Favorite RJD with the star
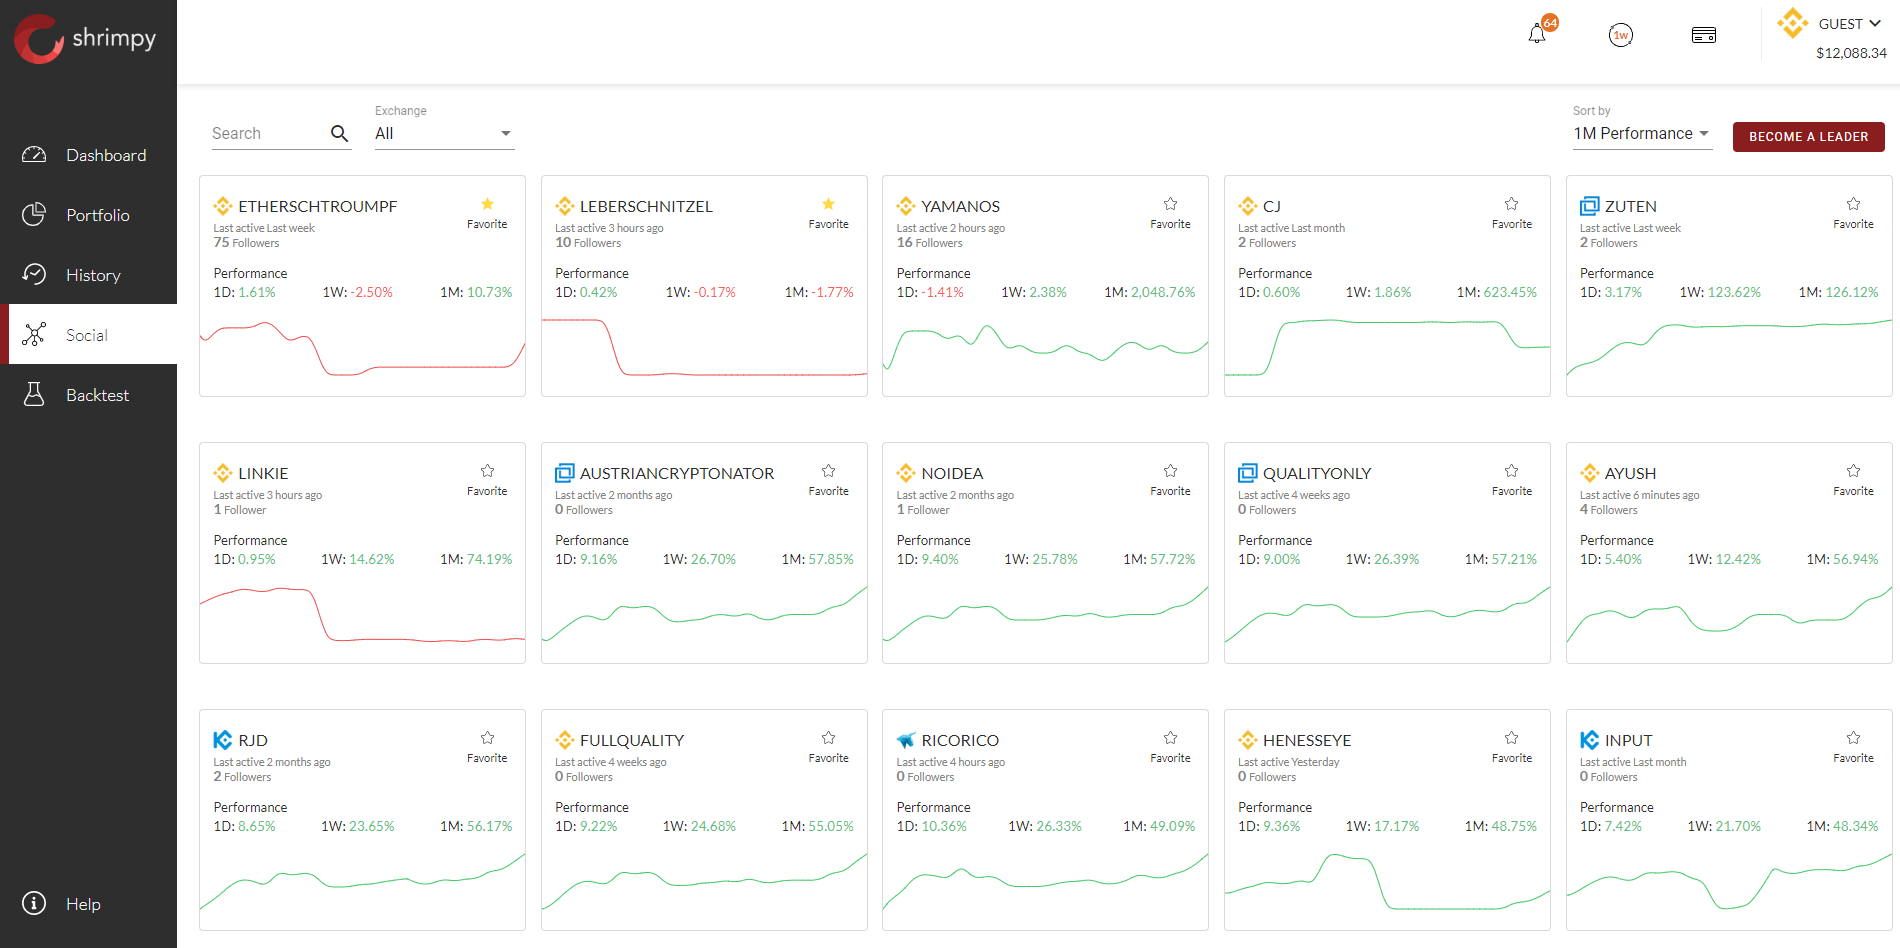 pyautogui.click(x=487, y=738)
